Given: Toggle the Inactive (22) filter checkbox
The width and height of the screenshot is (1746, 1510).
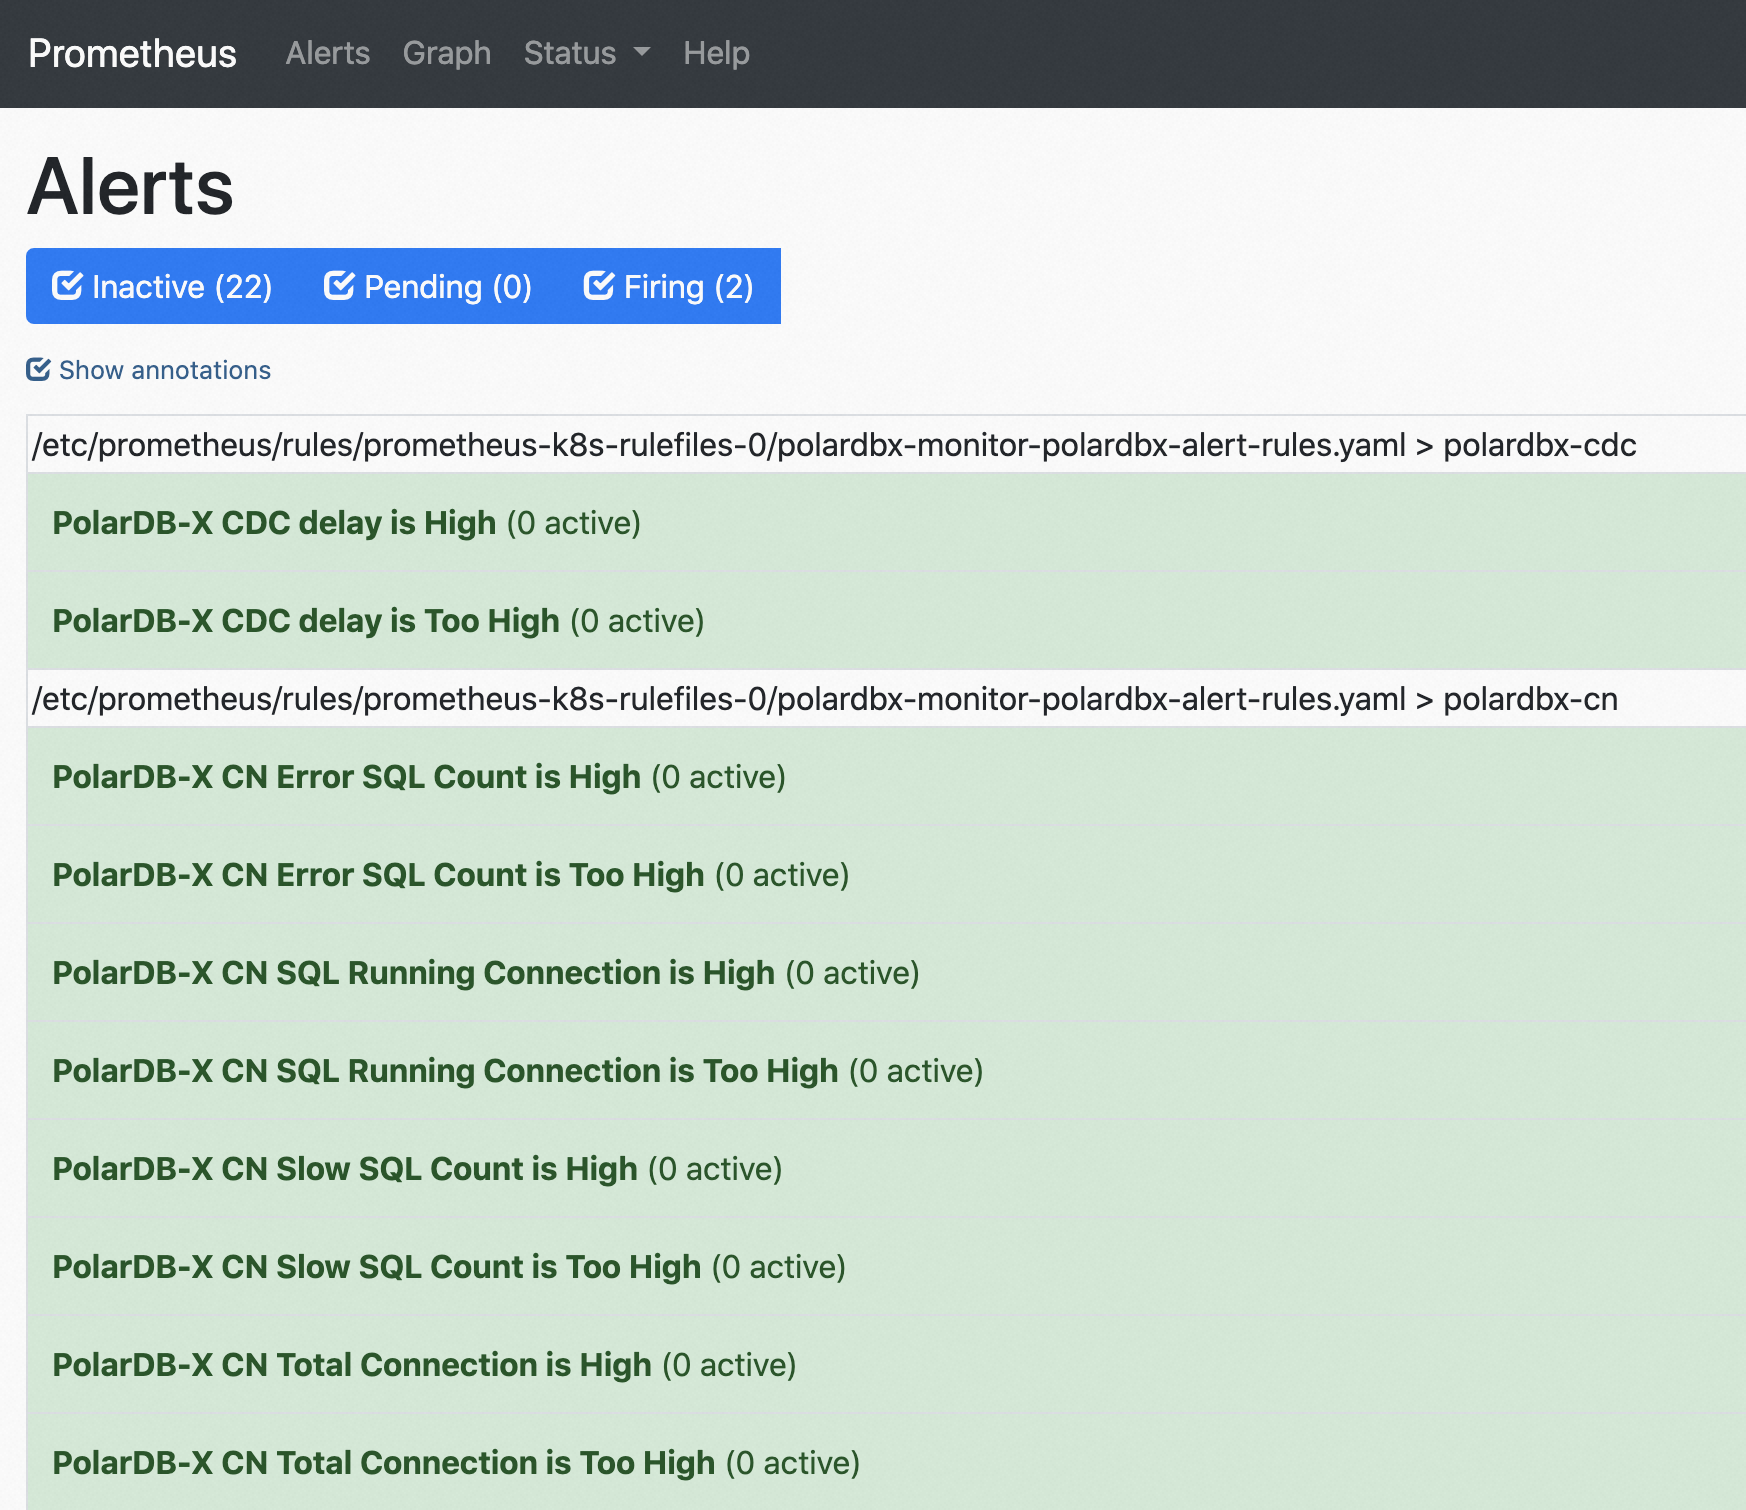Looking at the screenshot, I should (162, 287).
